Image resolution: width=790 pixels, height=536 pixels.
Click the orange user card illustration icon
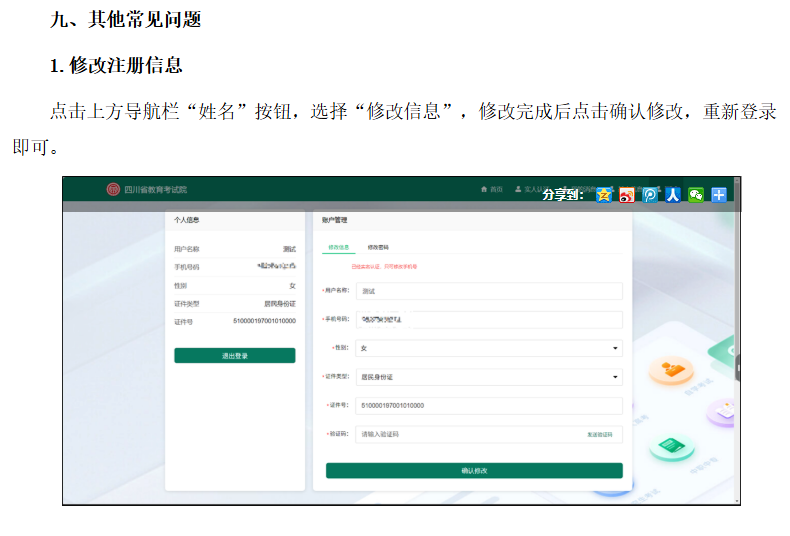[x=671, y=371]
